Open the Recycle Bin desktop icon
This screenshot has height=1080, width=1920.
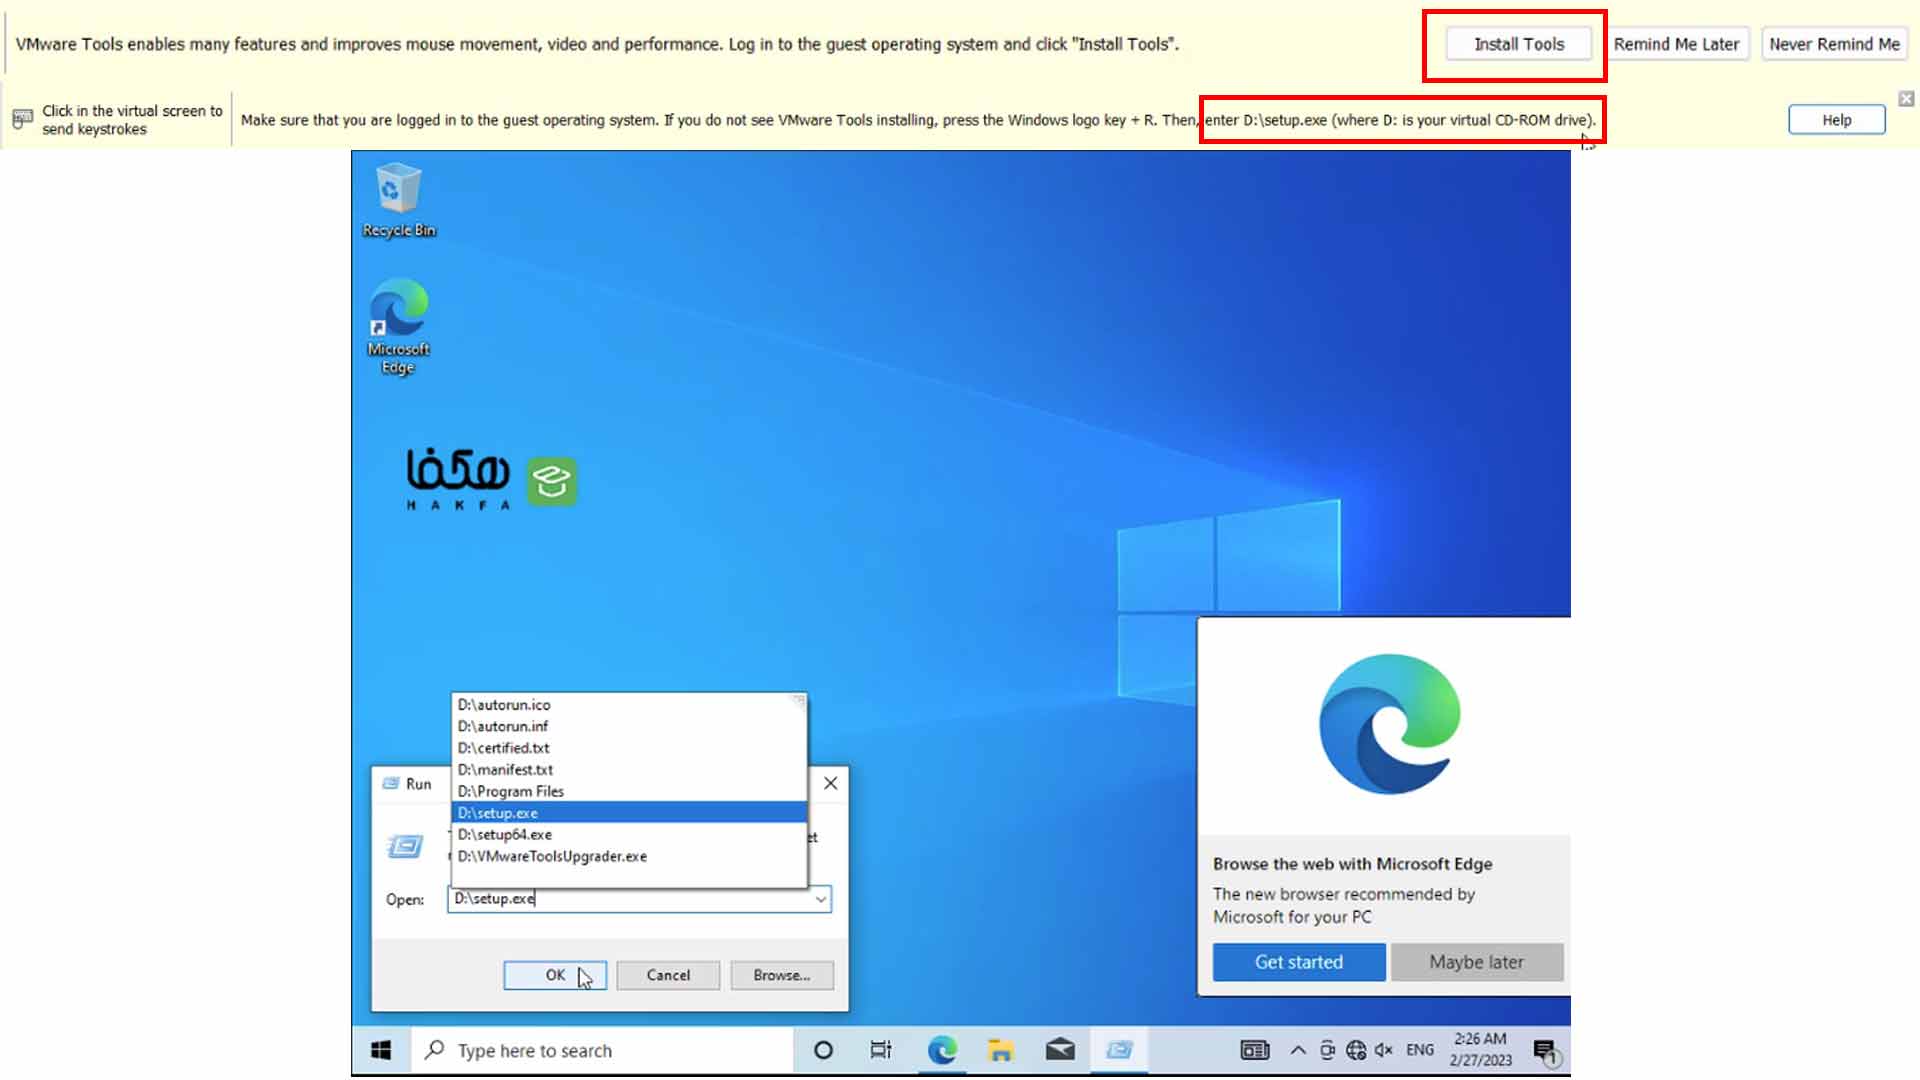pos(398,200)
